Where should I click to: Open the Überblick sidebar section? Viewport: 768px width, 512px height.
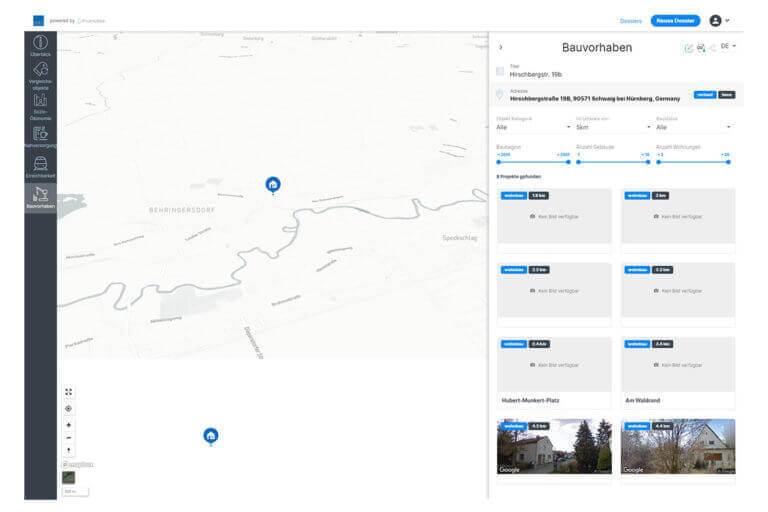(40, 46)
